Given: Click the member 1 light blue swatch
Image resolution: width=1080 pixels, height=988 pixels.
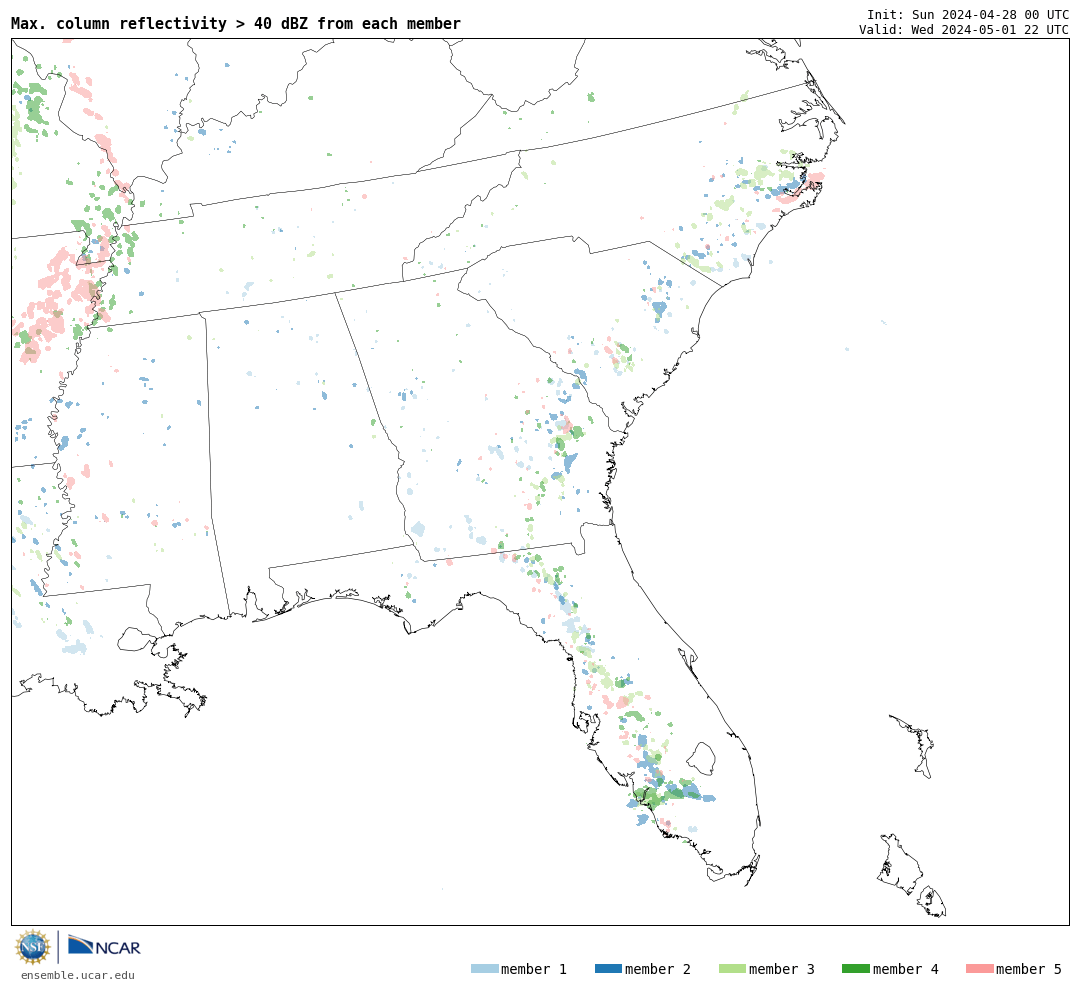Looking at the screenshot, I should tap(484, 968).
